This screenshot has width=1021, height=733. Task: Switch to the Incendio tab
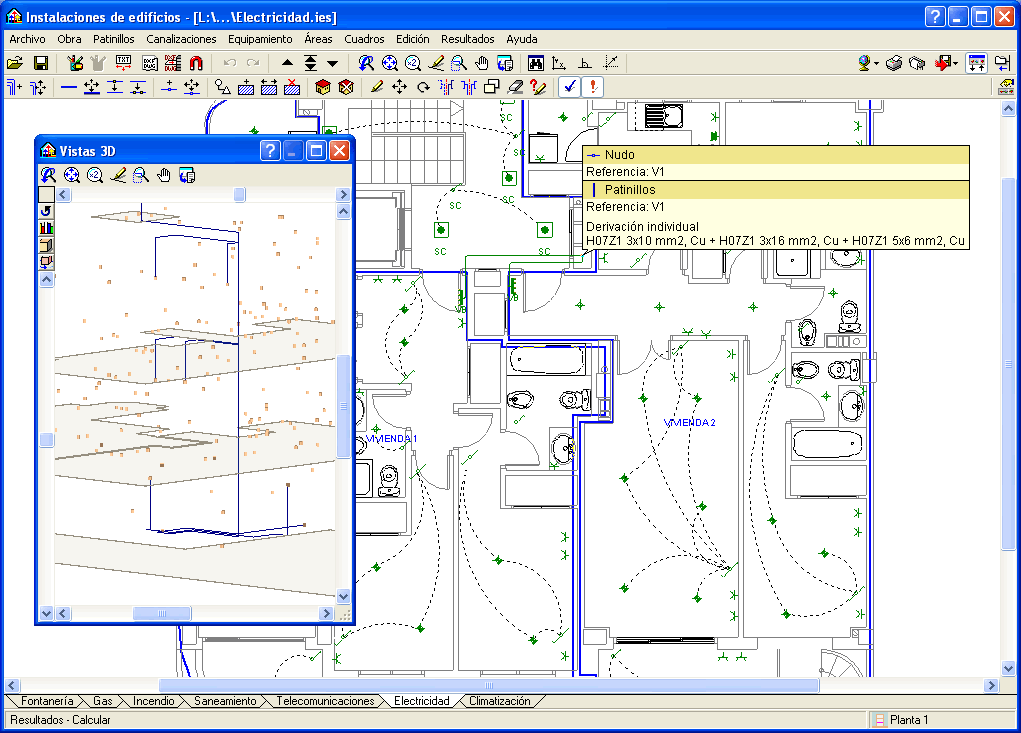click(154, 701)
